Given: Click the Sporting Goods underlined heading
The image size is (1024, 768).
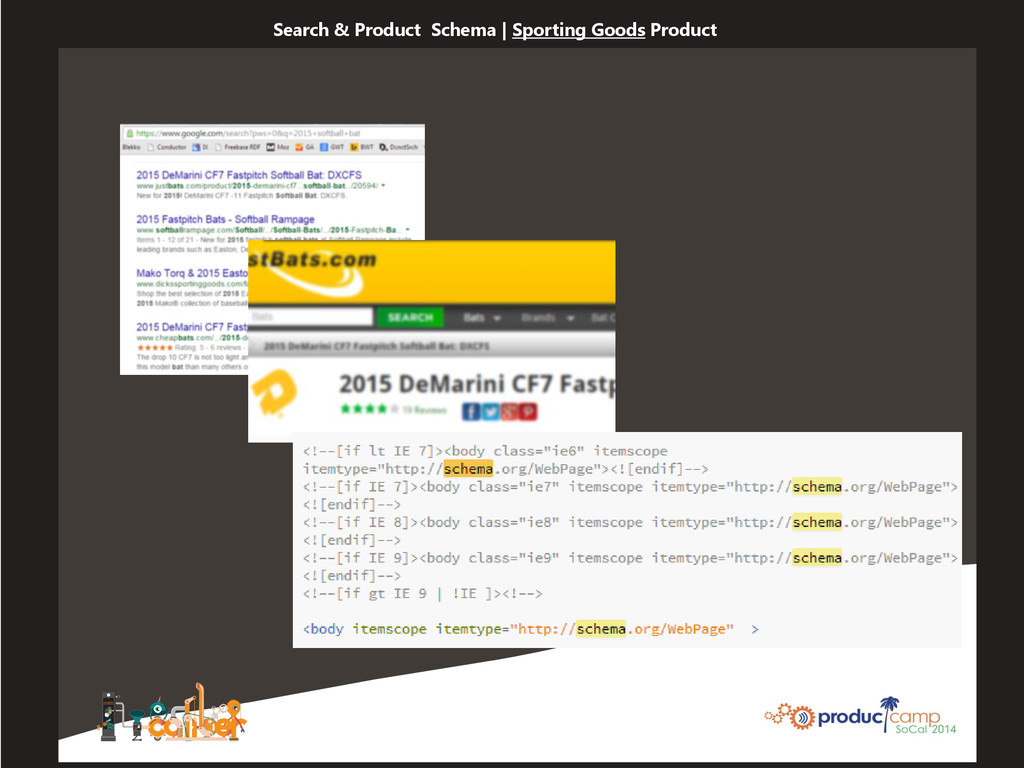Looking at the screenshot, I should 579,30.
